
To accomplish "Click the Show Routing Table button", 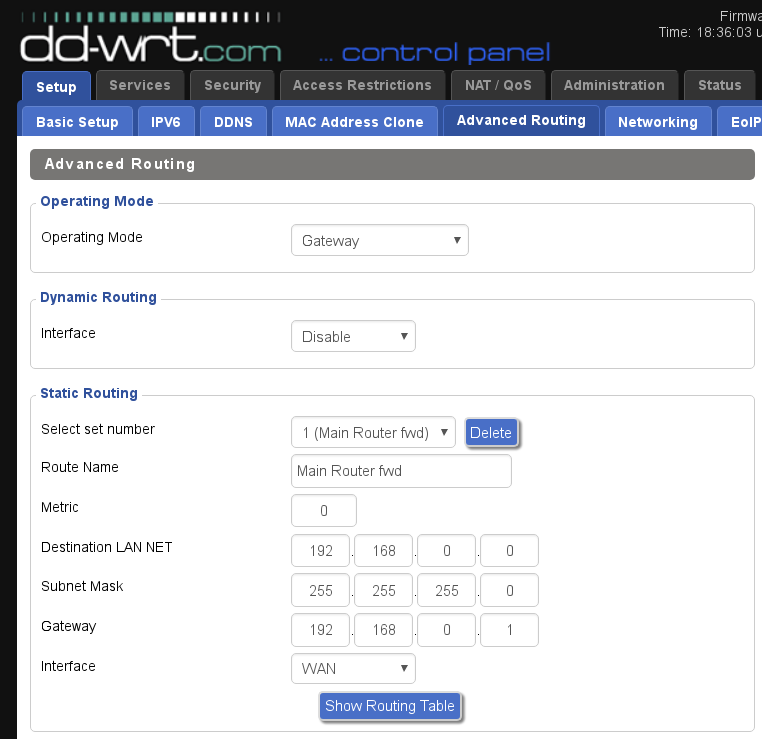I will coord(390,706).
